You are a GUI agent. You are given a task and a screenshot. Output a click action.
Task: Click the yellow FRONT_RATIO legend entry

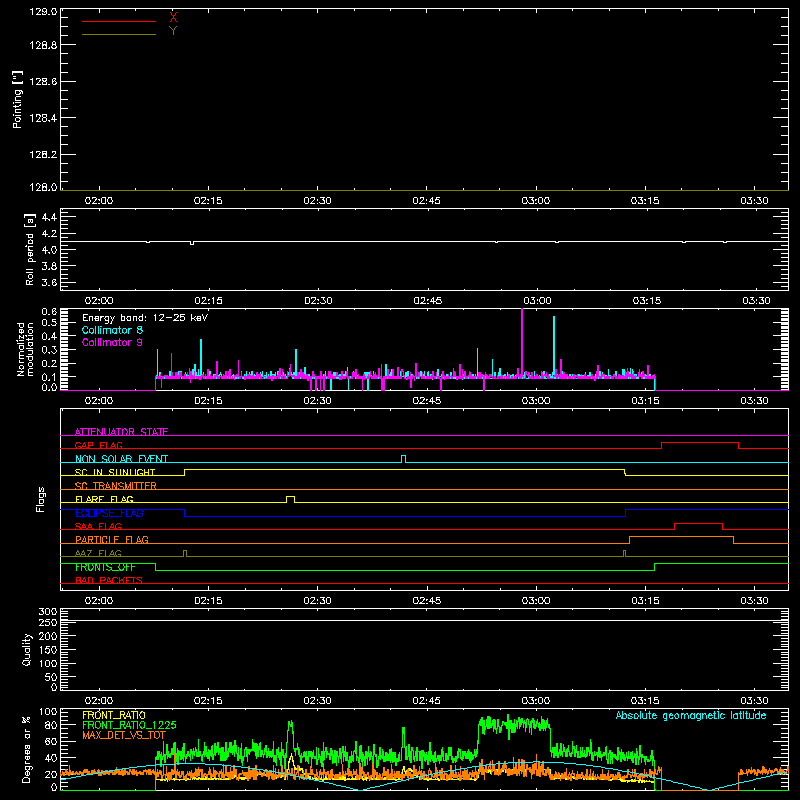[x=114, y=715]
